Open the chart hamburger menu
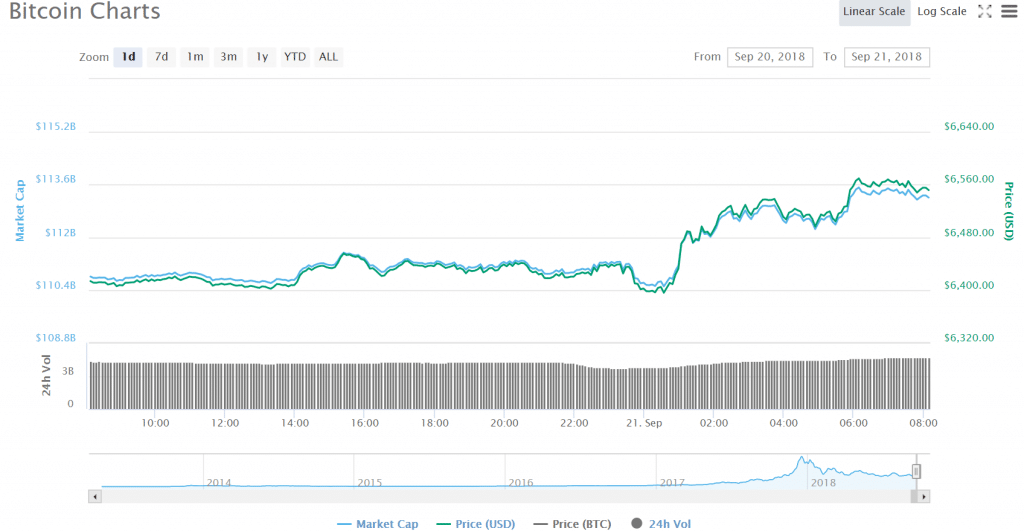The height and width of the screenshot is (531, 1024). pyautogui.click(x=1008, y=12)
